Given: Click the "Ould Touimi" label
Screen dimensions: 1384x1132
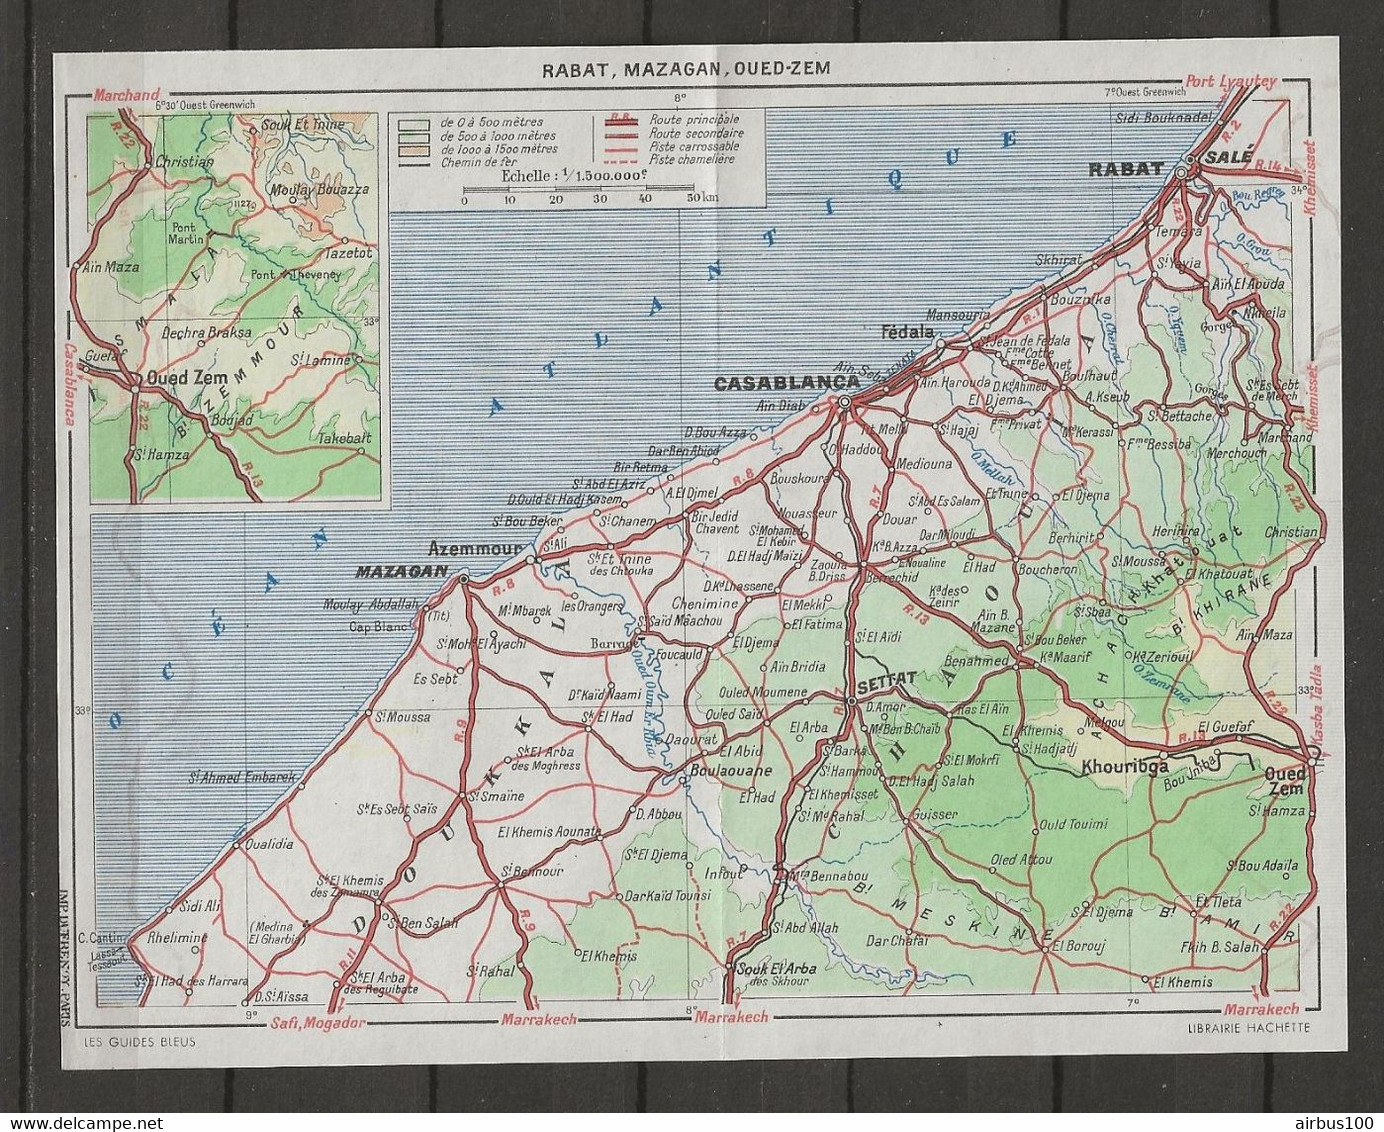Looking at the screenshot, I should click(1073, 824).
